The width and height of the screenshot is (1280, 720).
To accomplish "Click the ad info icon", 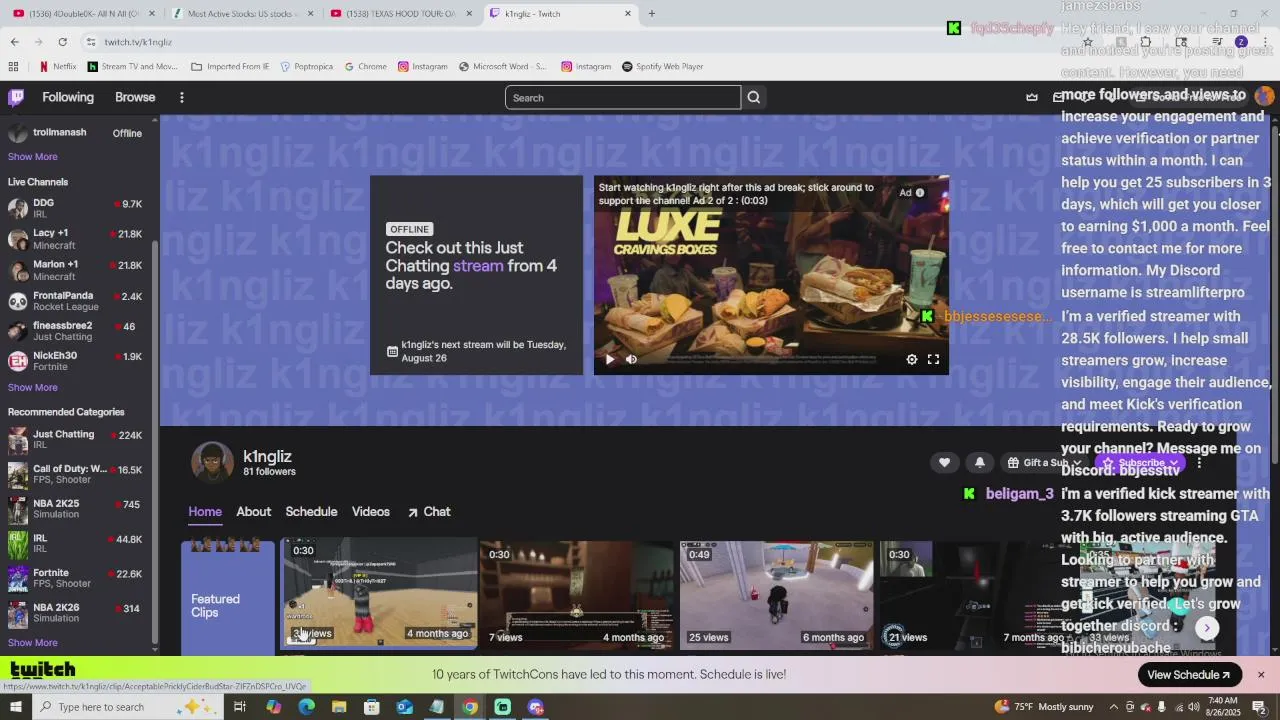I will pyautogui.click(x=920, y=193).
